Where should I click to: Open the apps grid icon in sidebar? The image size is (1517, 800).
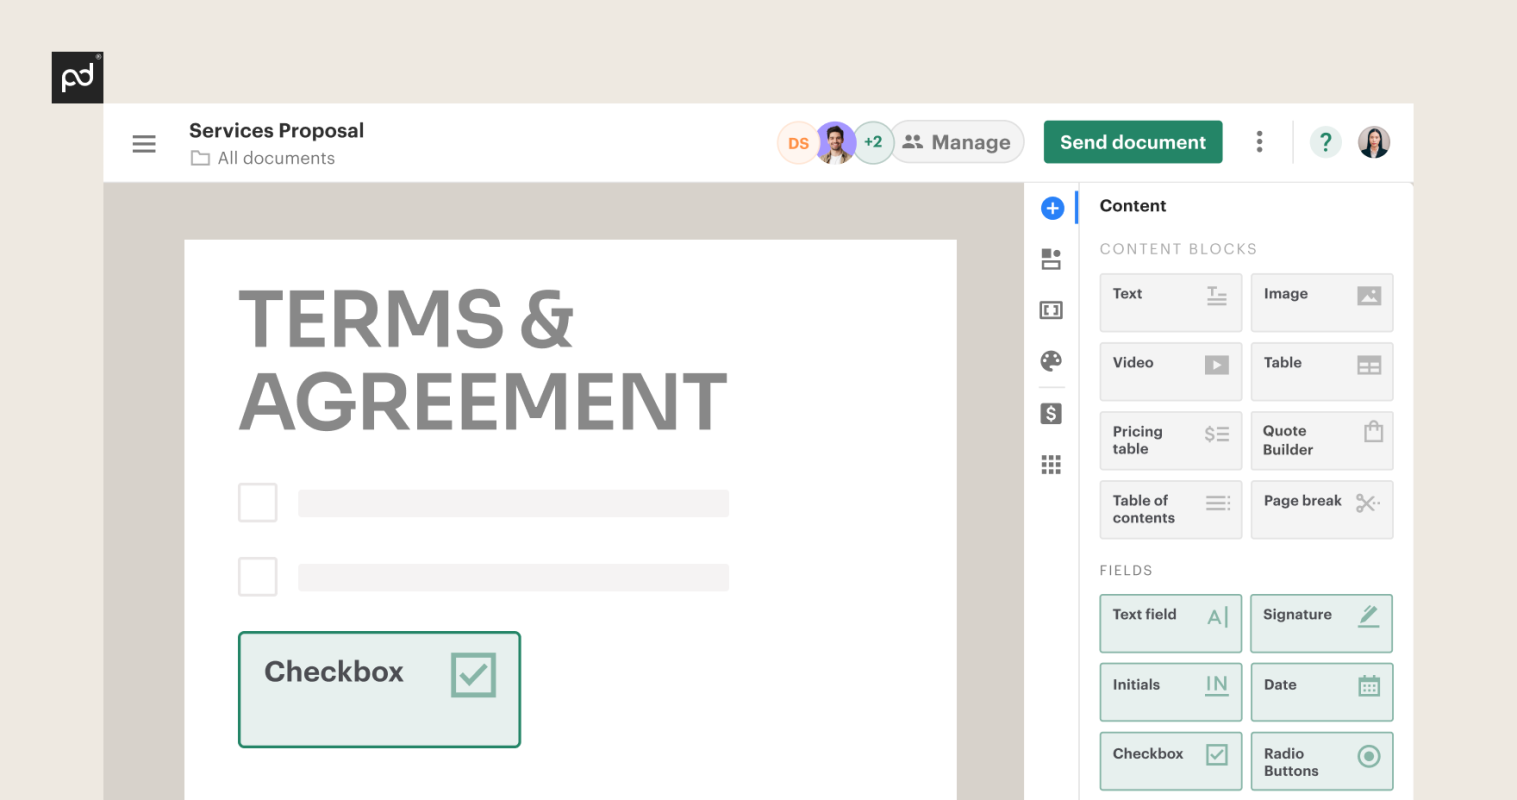(x=1051, y=465)
